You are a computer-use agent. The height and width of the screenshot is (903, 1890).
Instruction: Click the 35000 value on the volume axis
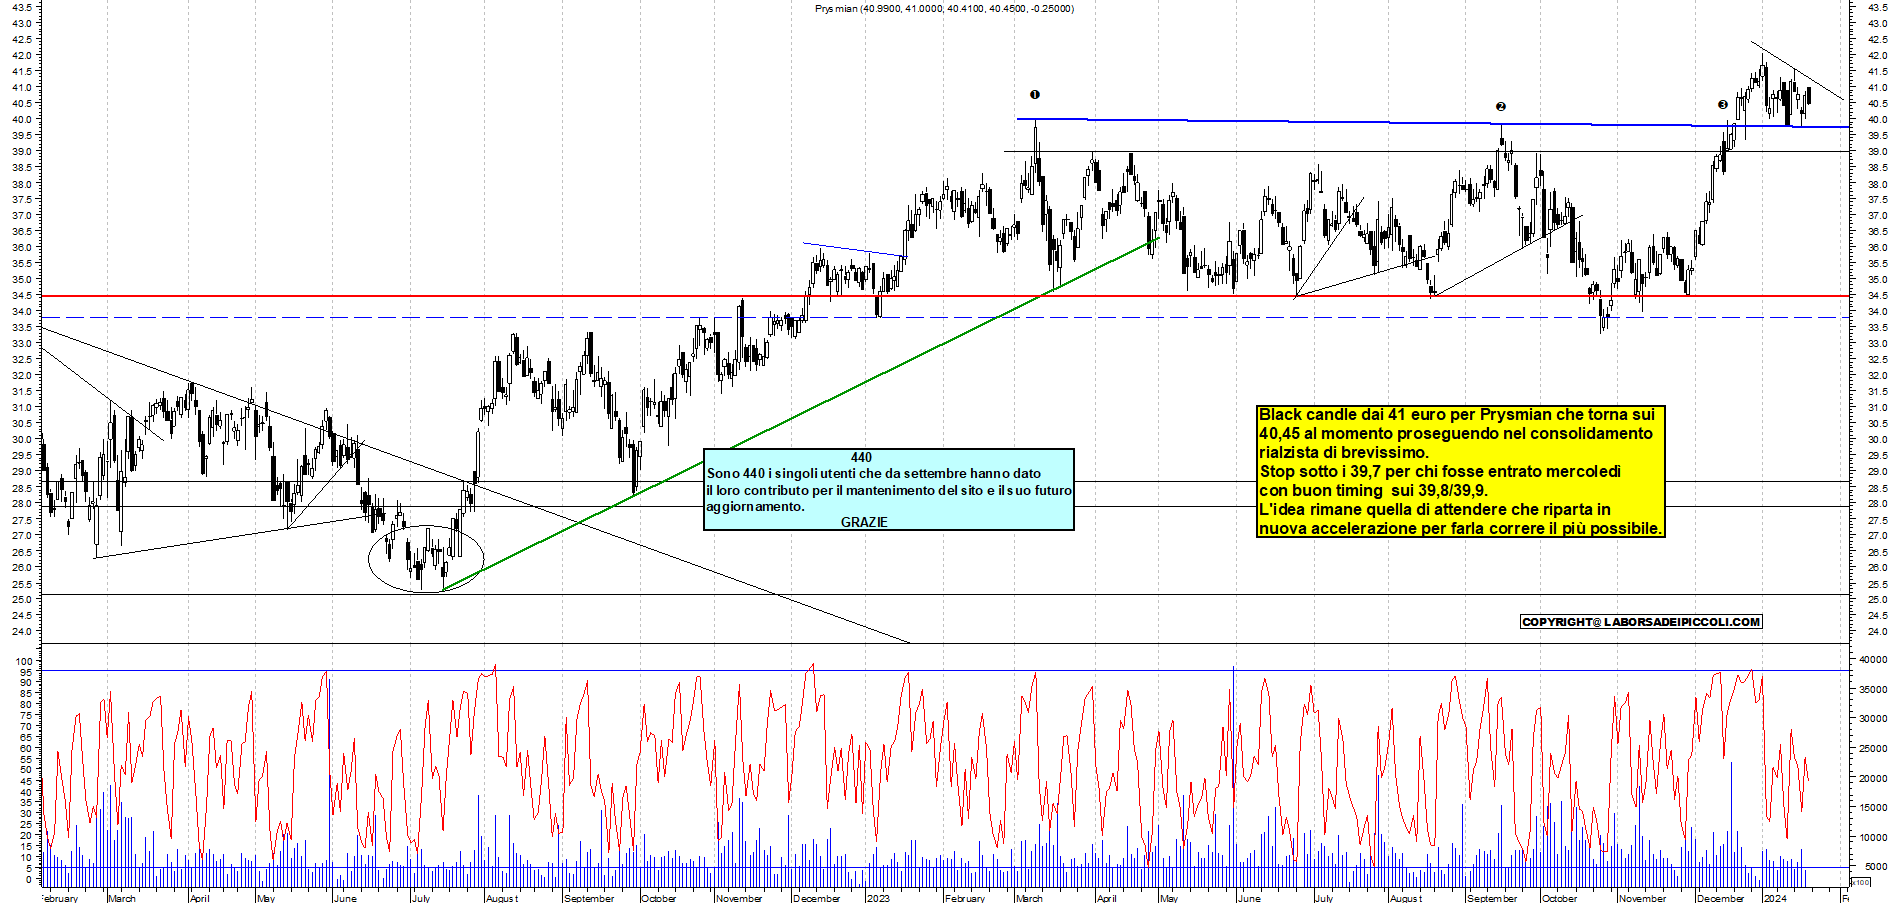pos(1873,690)
